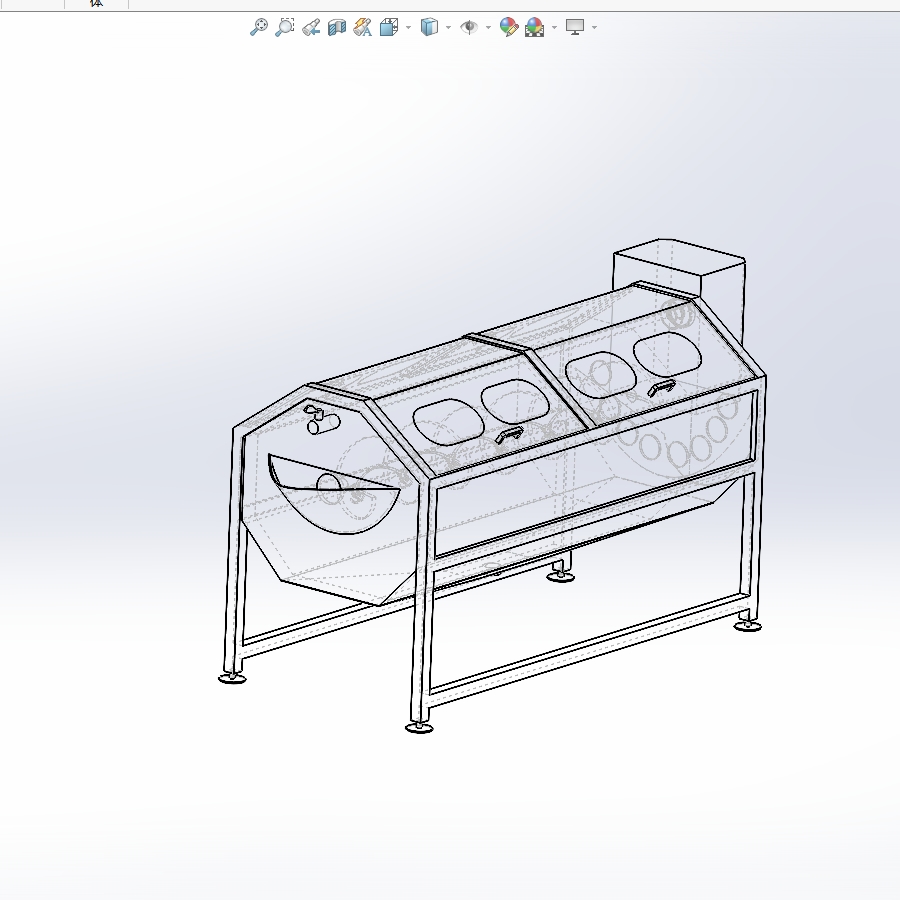Expand the Hide/Show Items dropdown arrow
Screen dimensions: 900x900
pos(488,28)
